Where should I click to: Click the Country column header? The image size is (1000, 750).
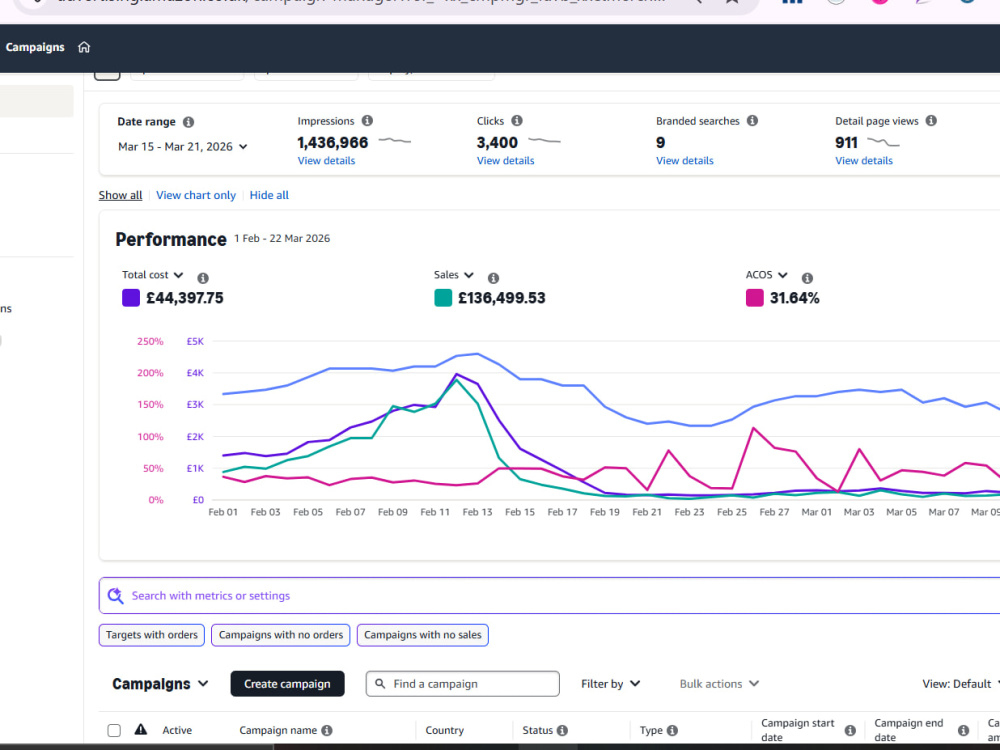(445, 730)
